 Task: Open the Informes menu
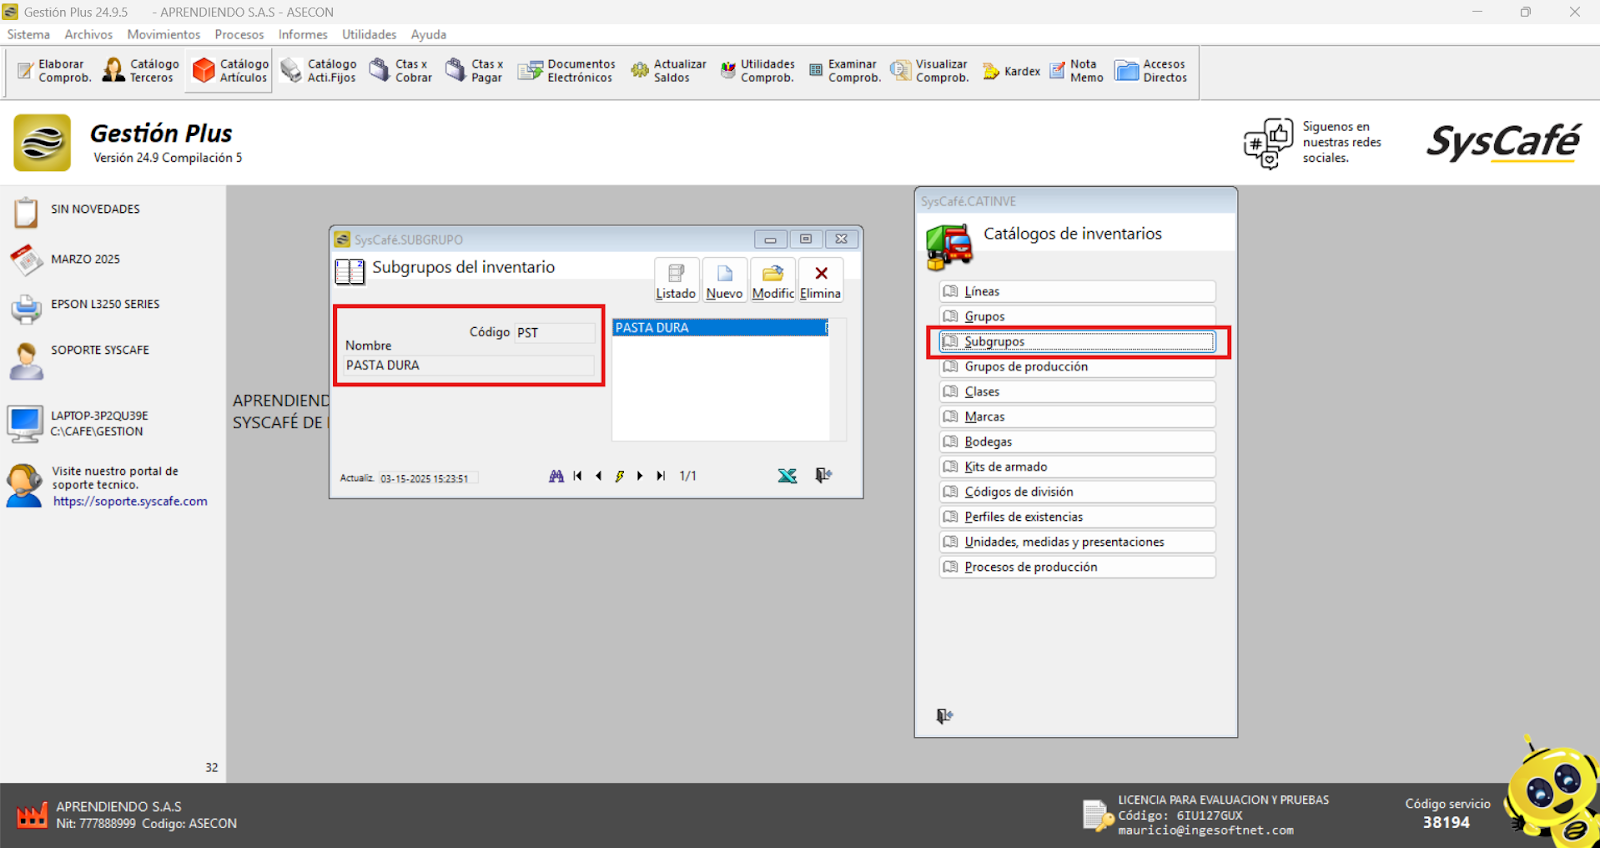coord(302,35)
